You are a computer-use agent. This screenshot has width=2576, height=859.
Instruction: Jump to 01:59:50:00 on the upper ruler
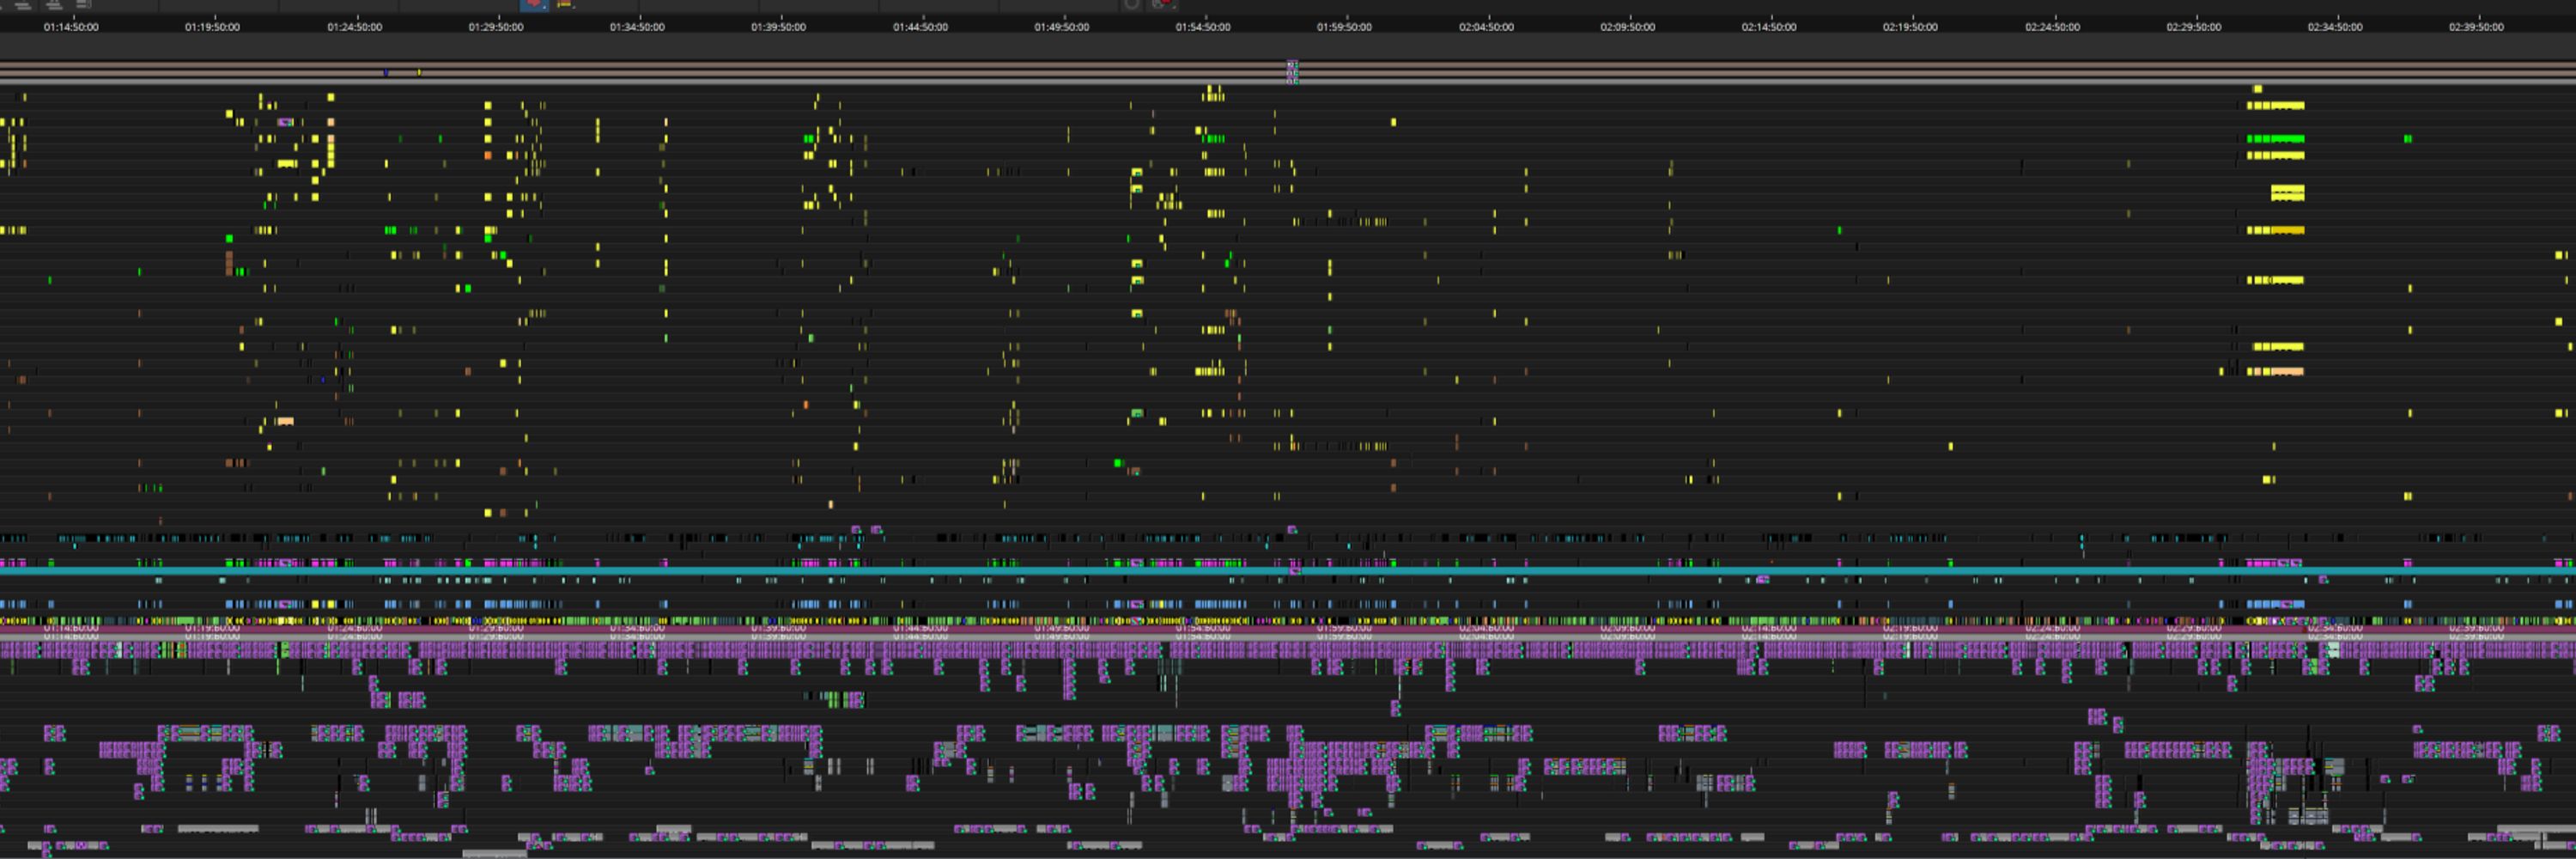tap(1344, 27)
